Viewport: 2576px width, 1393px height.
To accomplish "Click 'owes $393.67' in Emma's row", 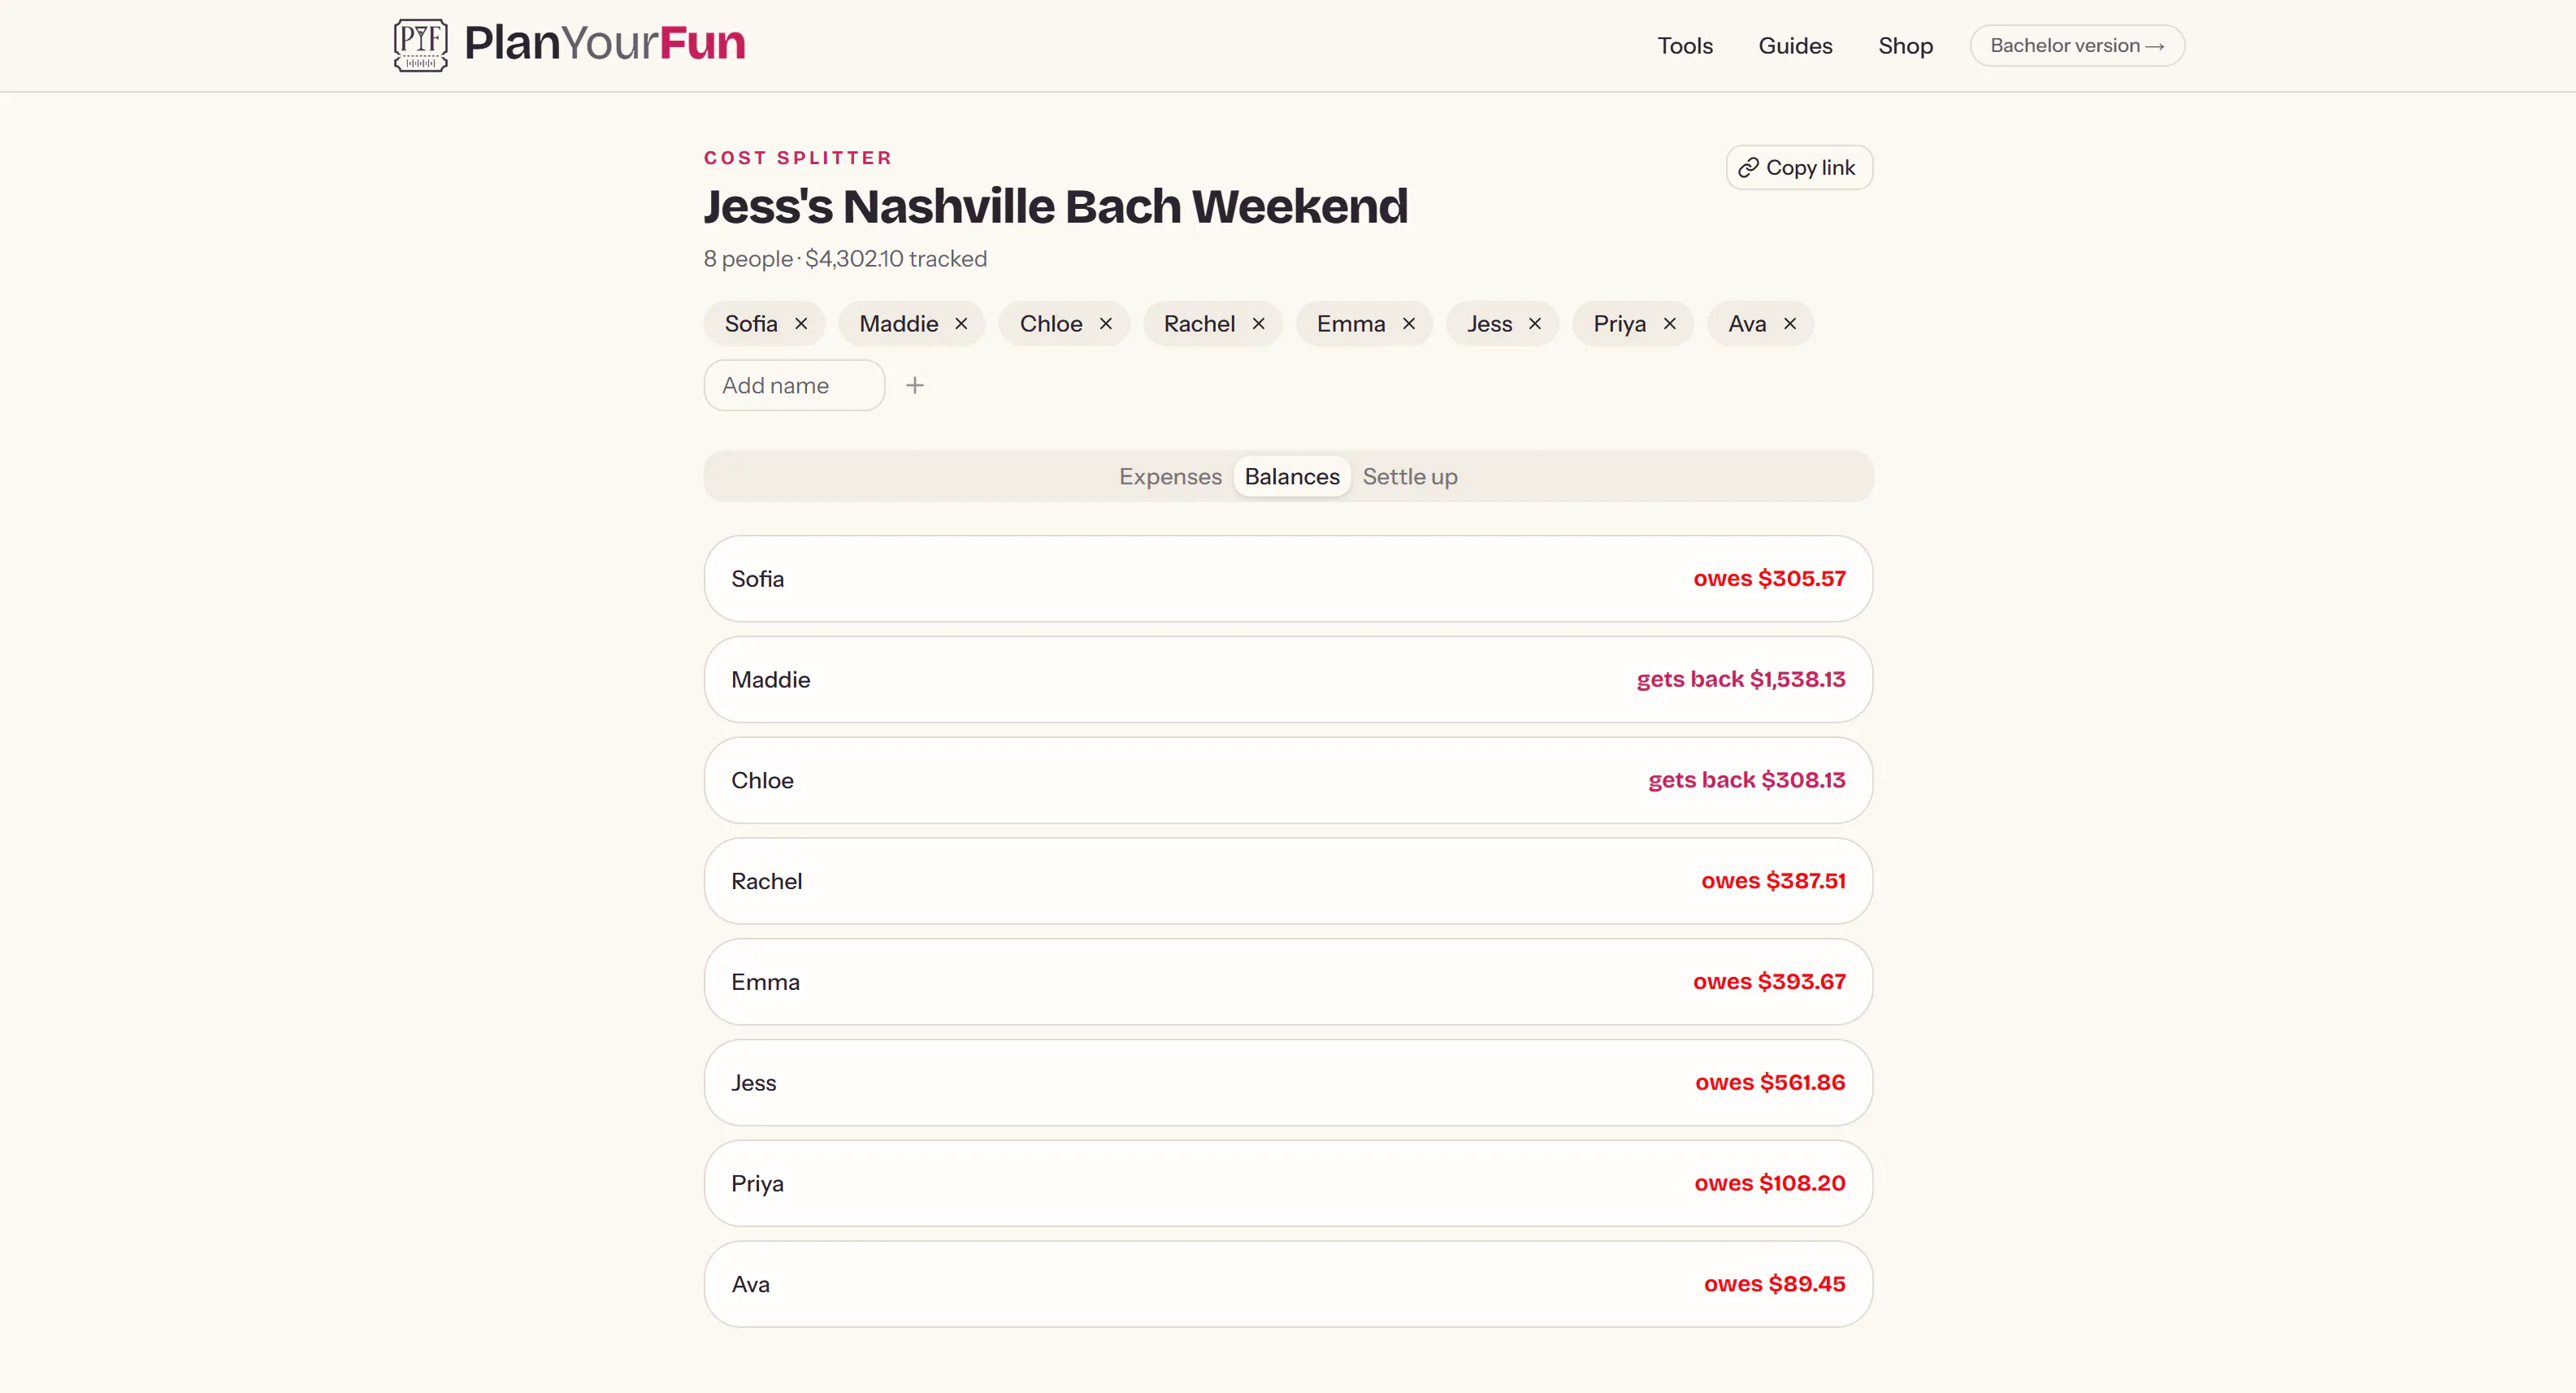I will point(1769,982).
